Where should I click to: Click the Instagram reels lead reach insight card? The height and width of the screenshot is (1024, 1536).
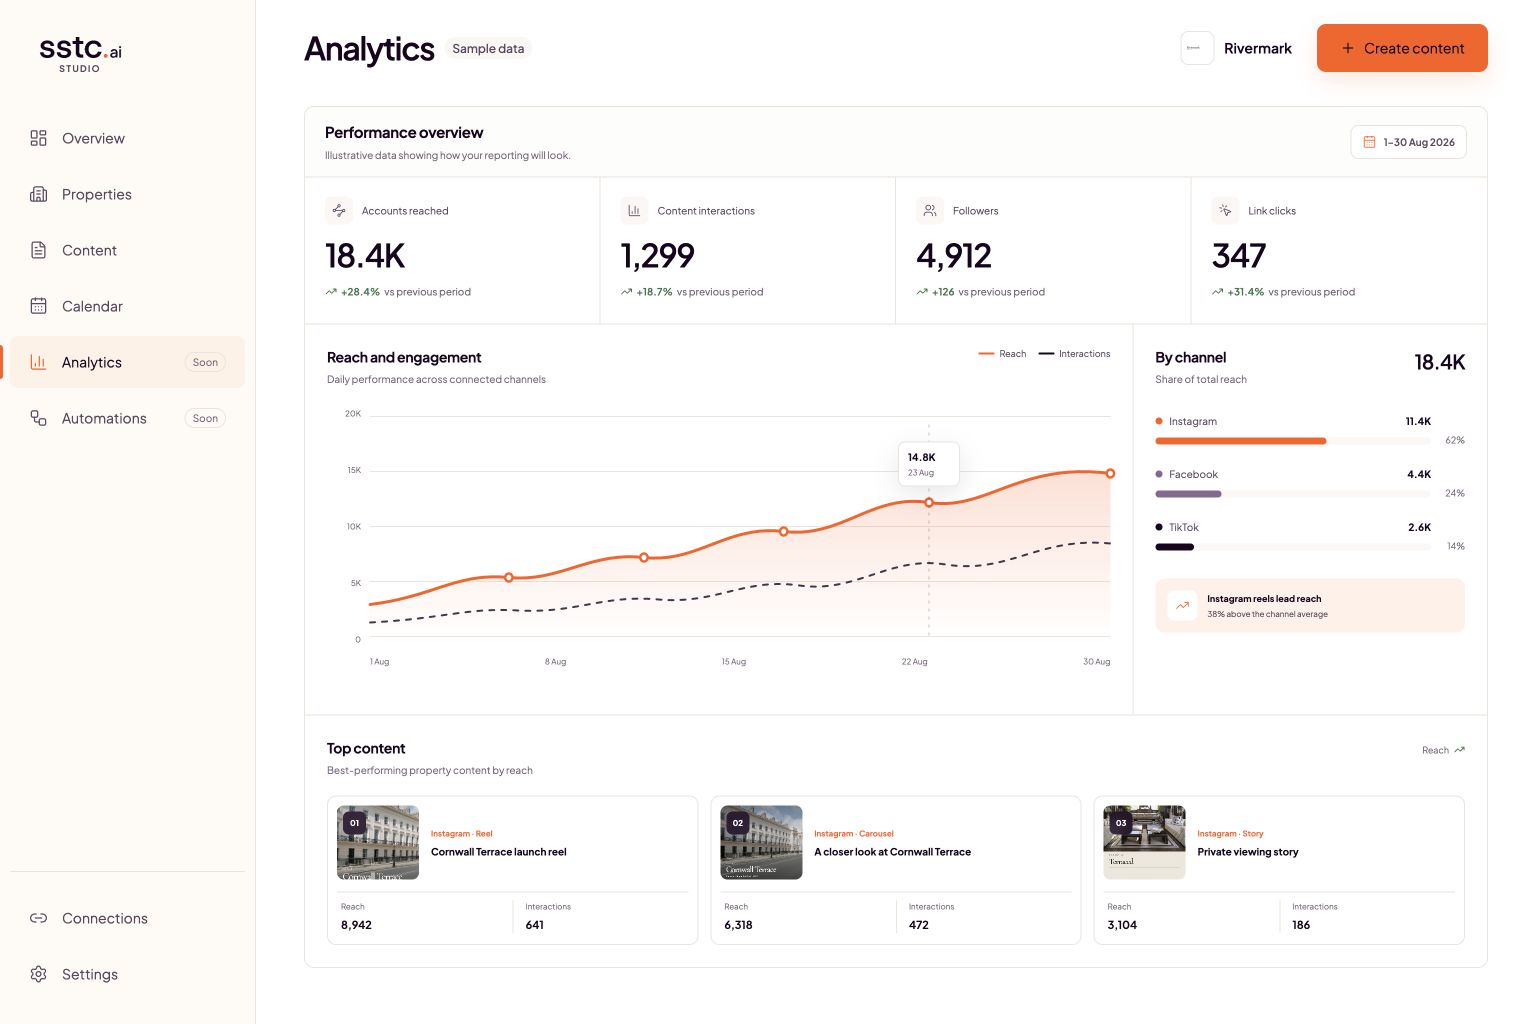(x=1310, y=605)
